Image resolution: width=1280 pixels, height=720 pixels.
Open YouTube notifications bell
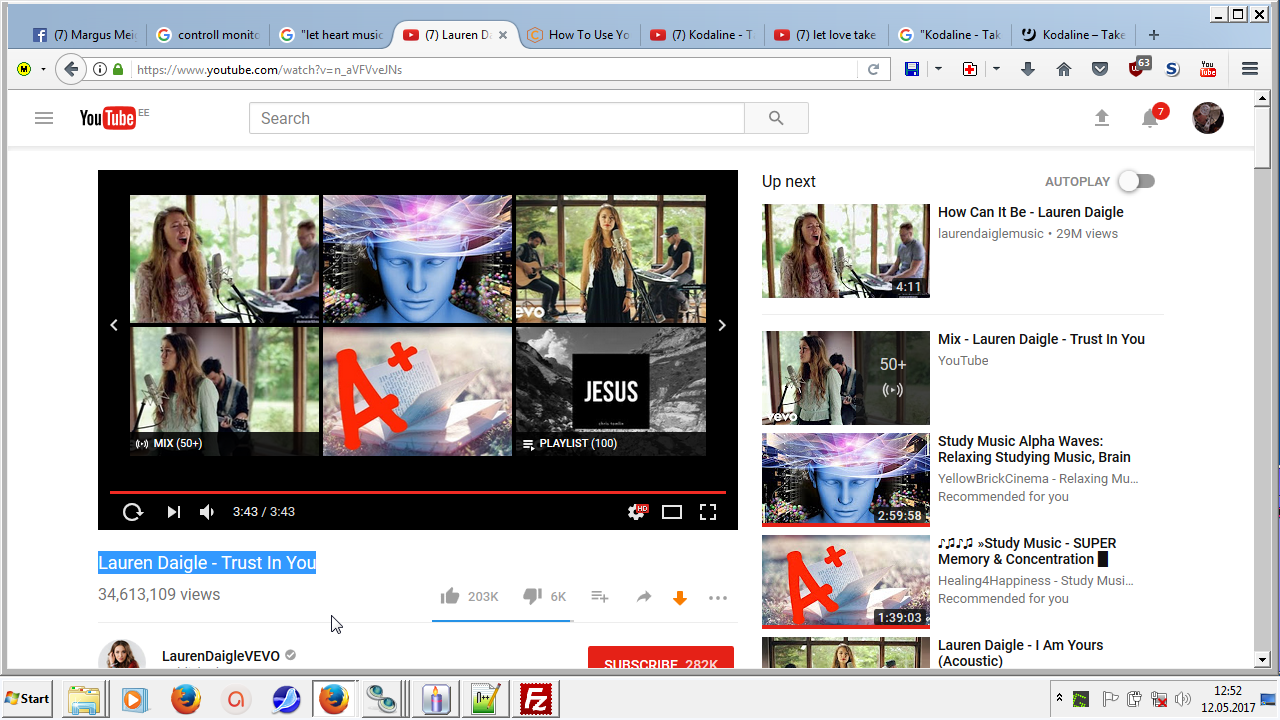[x=1151, y=118]
